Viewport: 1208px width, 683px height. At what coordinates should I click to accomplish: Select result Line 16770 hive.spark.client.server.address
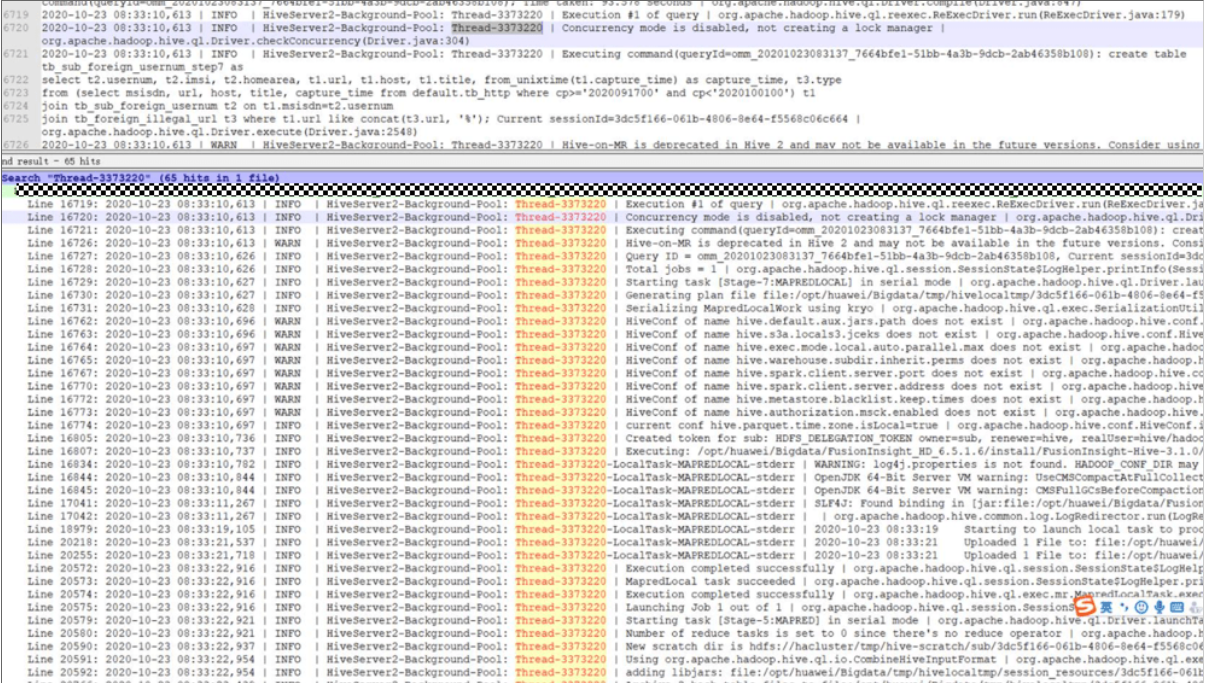604,386
